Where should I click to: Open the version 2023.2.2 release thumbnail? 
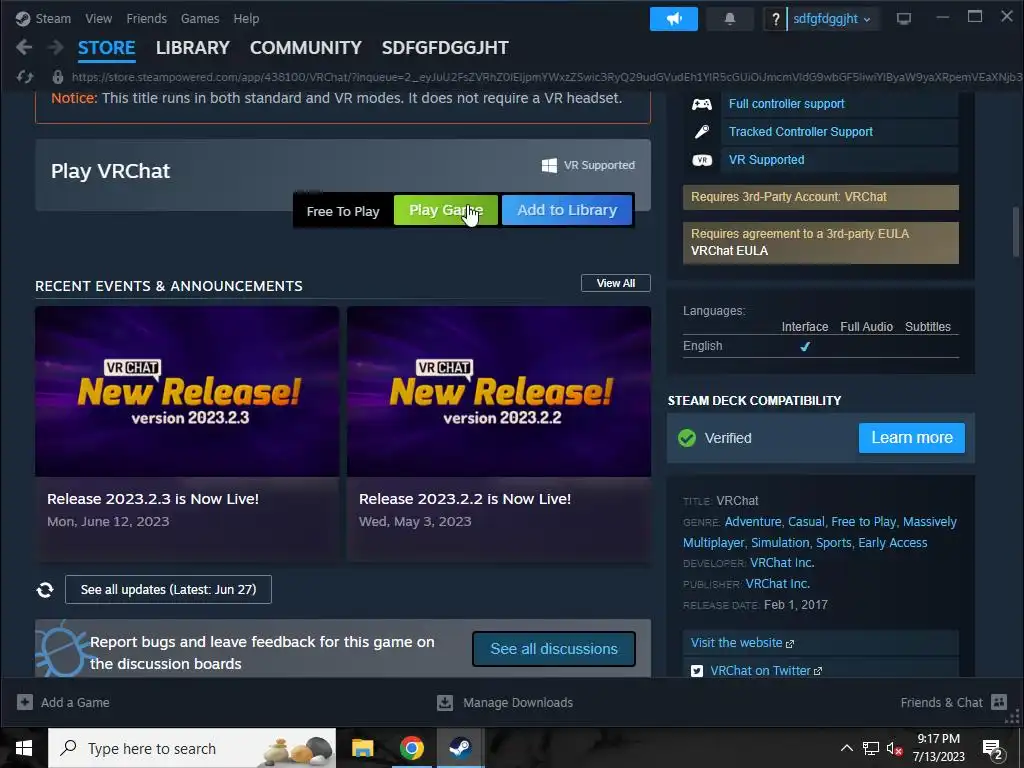coord(499,391)
